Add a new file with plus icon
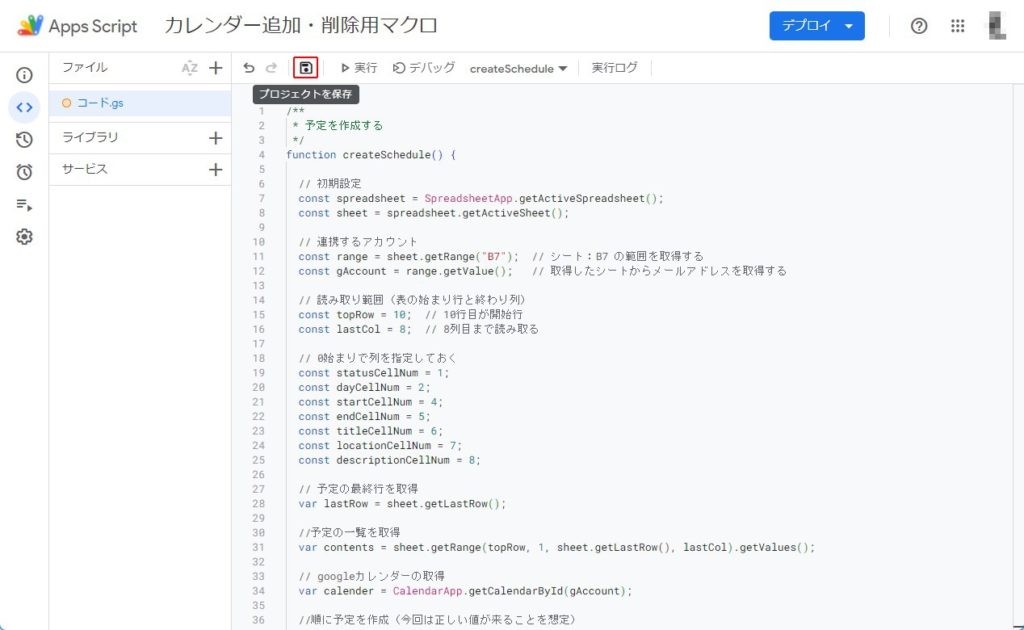1024x630 pixels. 215,68
